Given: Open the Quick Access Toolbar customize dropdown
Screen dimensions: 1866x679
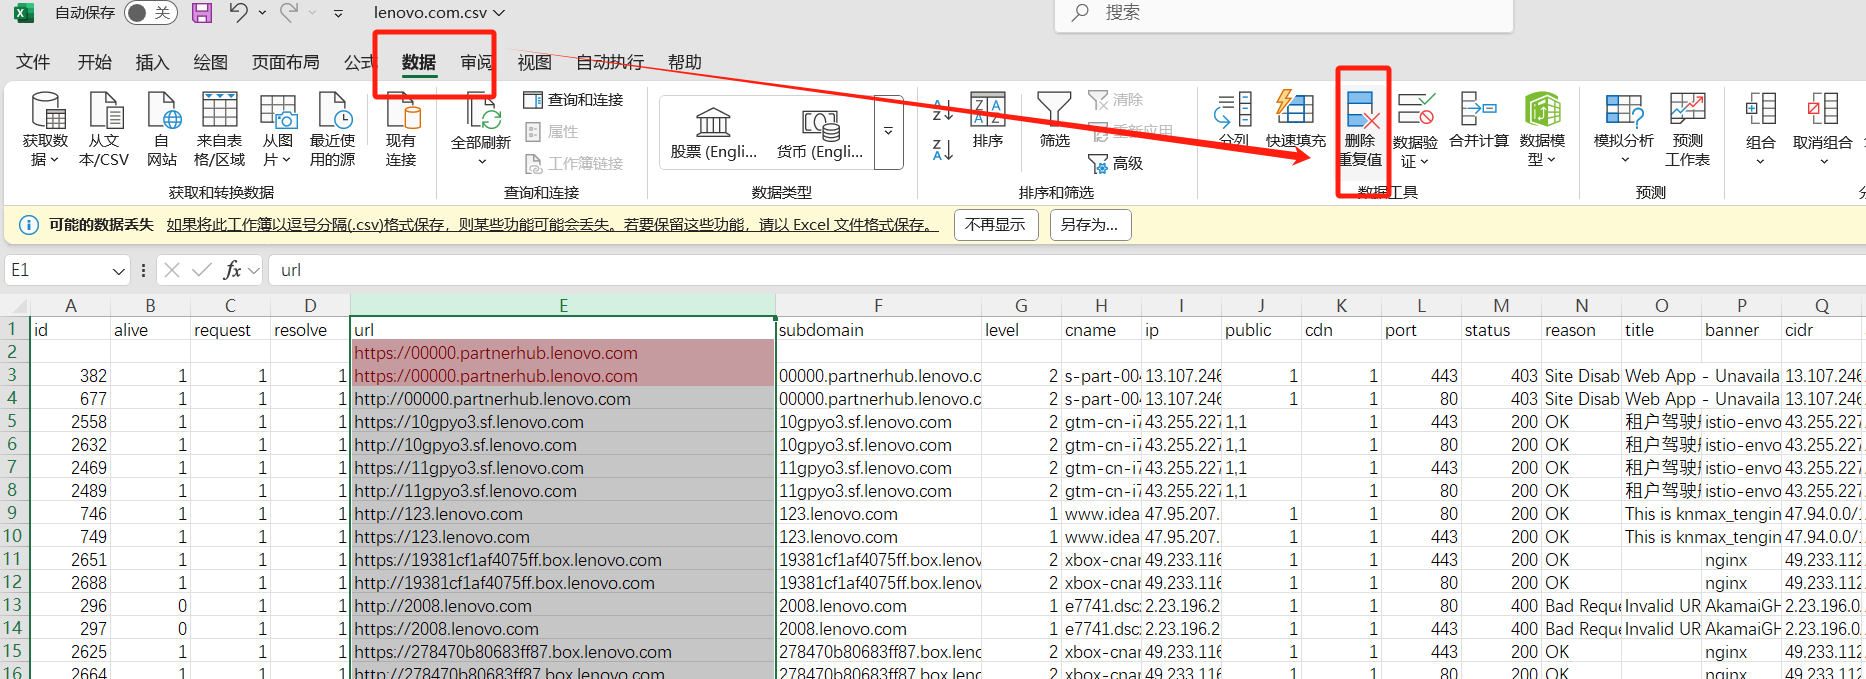Looking at the screenshot, I should click(x=338, y=14).
